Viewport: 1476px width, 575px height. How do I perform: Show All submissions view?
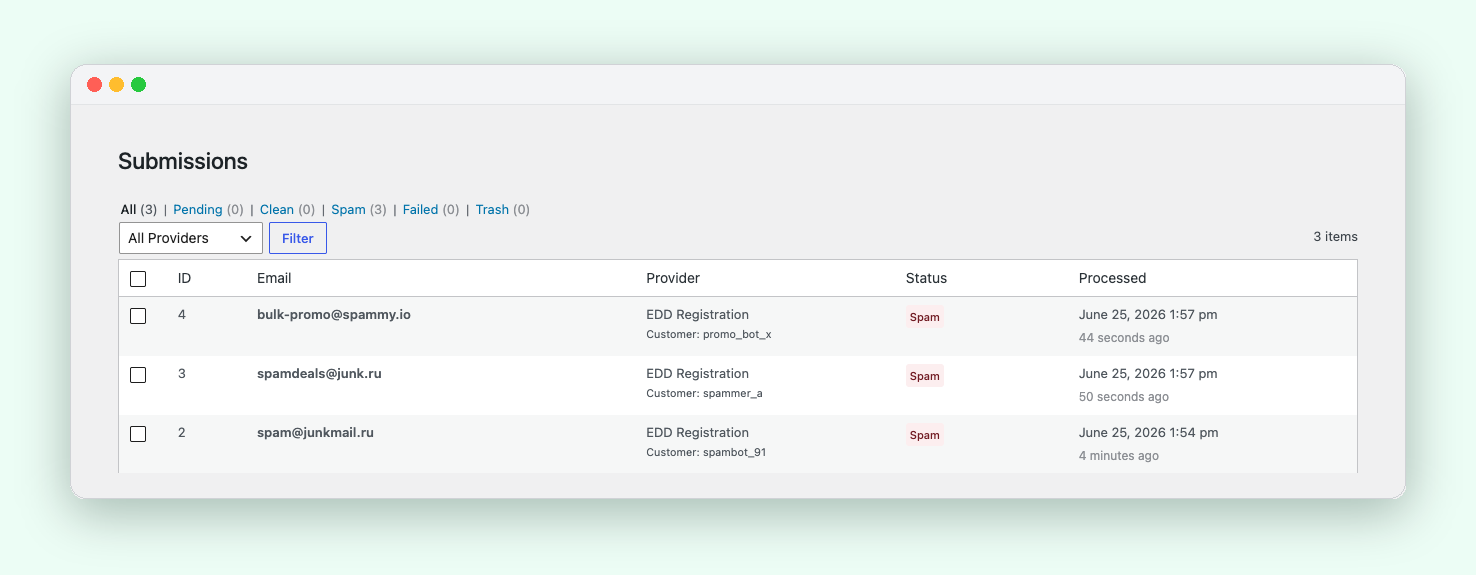click(128, 210)
